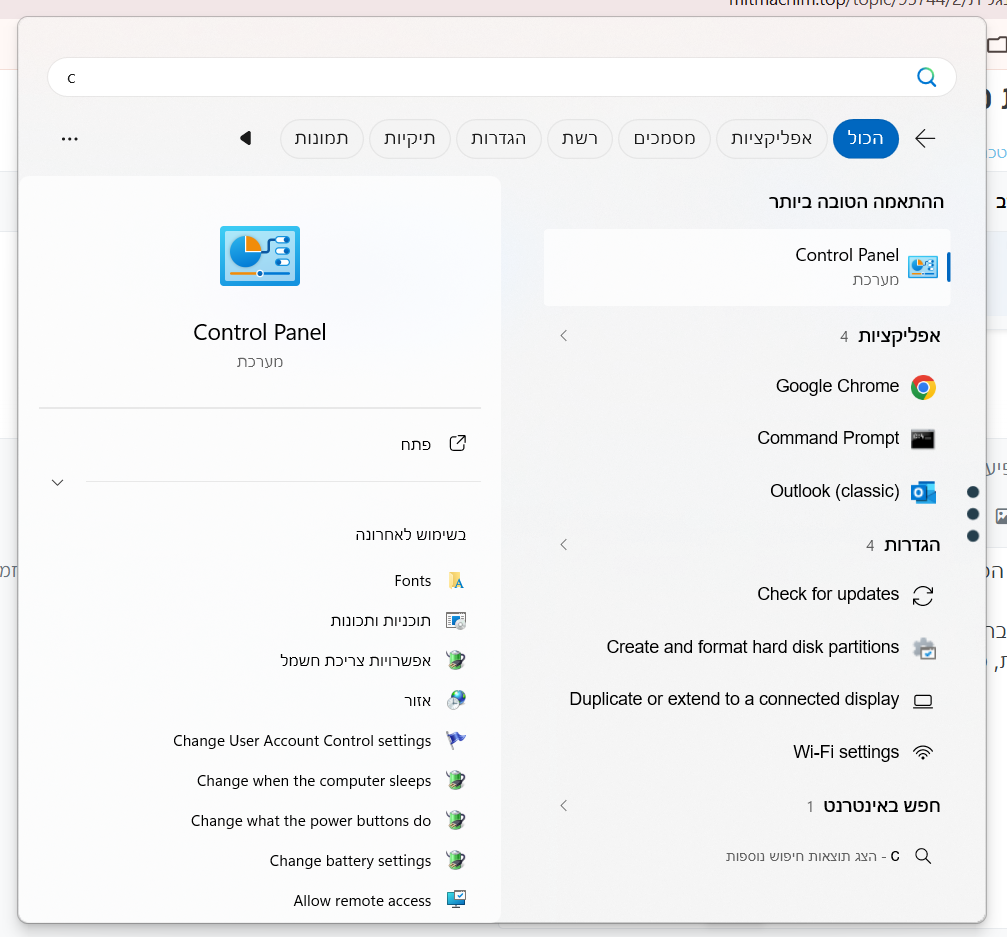
Task: Click the connected display monitor icon
Action: 923,700
